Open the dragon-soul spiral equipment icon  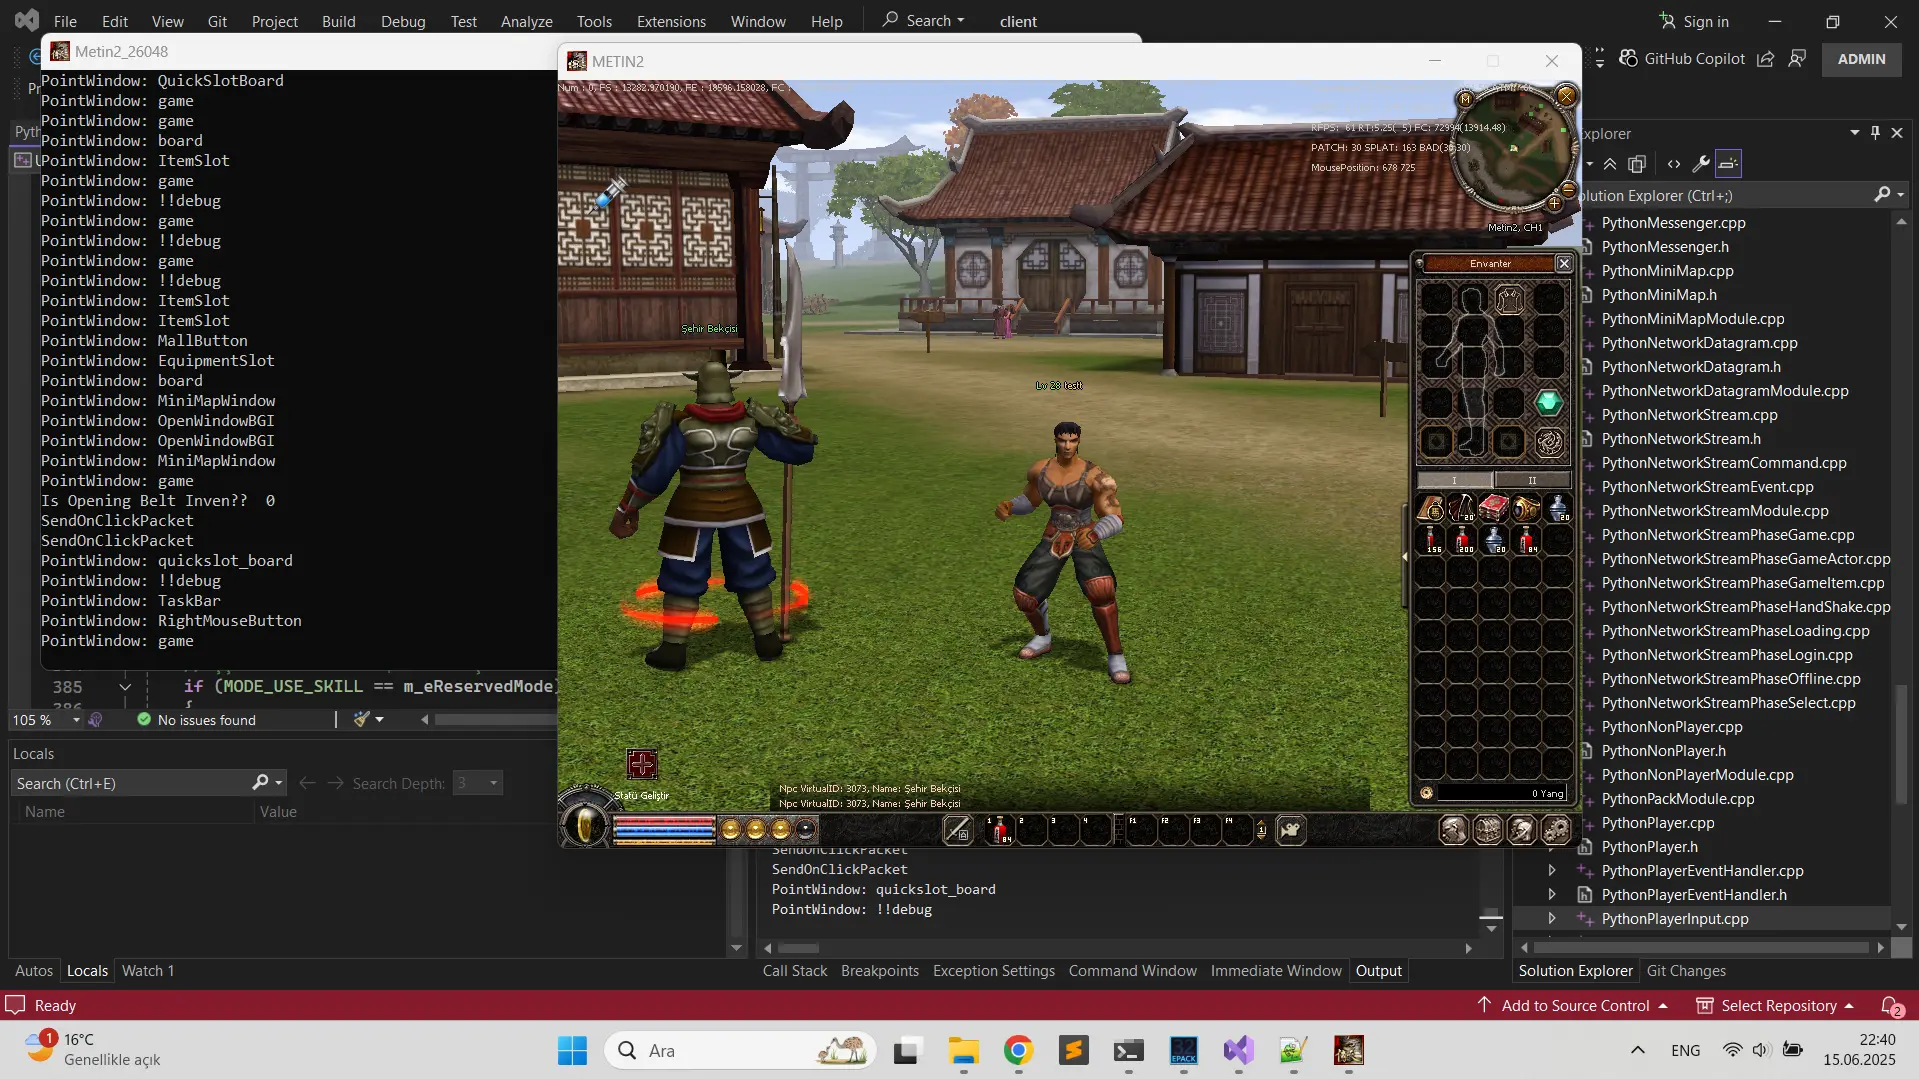click(1549, 442)
